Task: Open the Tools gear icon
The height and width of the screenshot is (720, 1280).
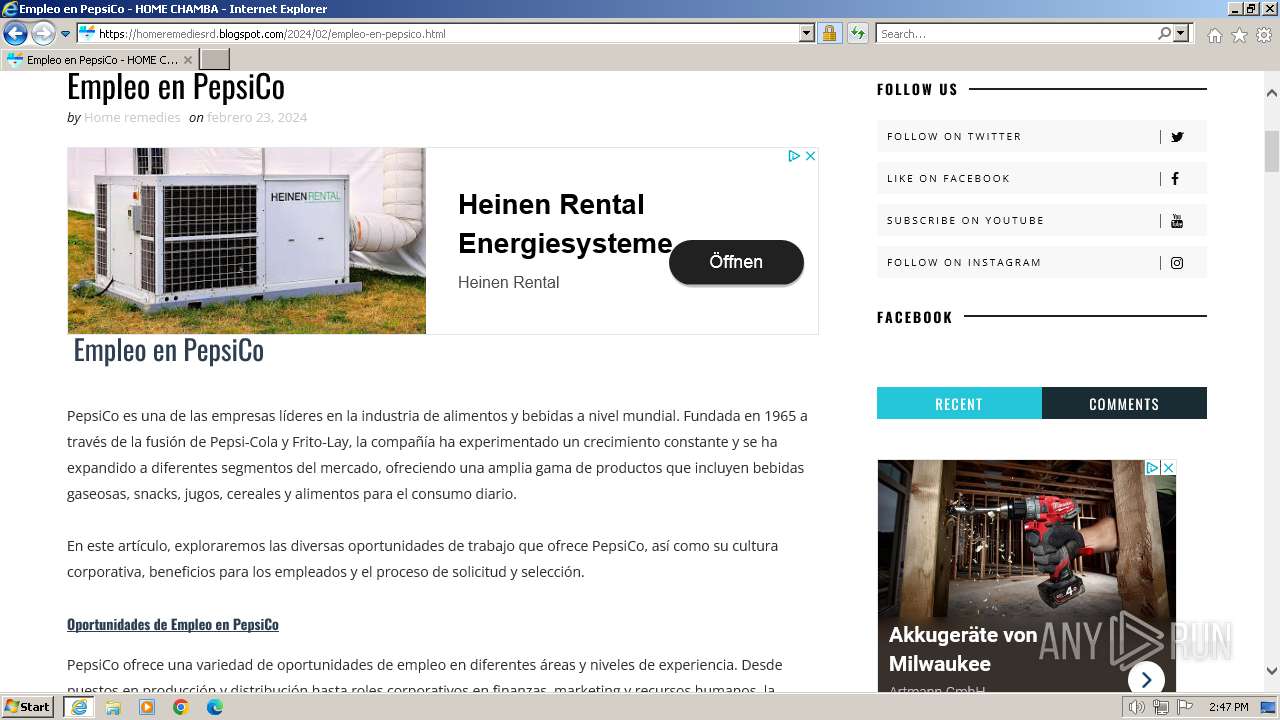Action: click(x=1264, y=35)
